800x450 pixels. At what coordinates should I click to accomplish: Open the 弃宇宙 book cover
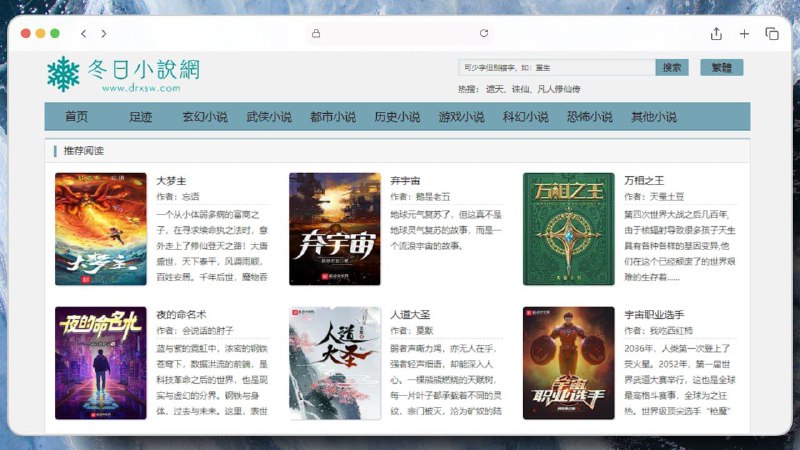(x=335, y=229)
